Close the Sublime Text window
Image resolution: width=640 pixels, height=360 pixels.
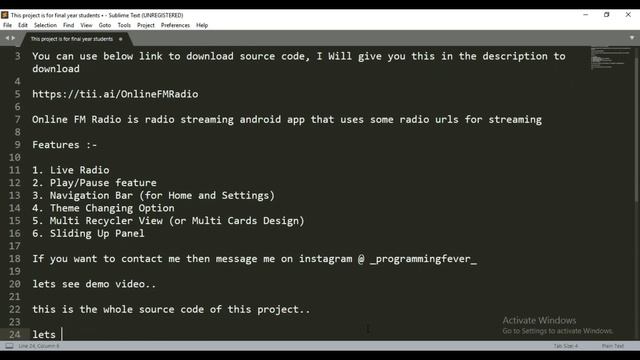point(628,15)
